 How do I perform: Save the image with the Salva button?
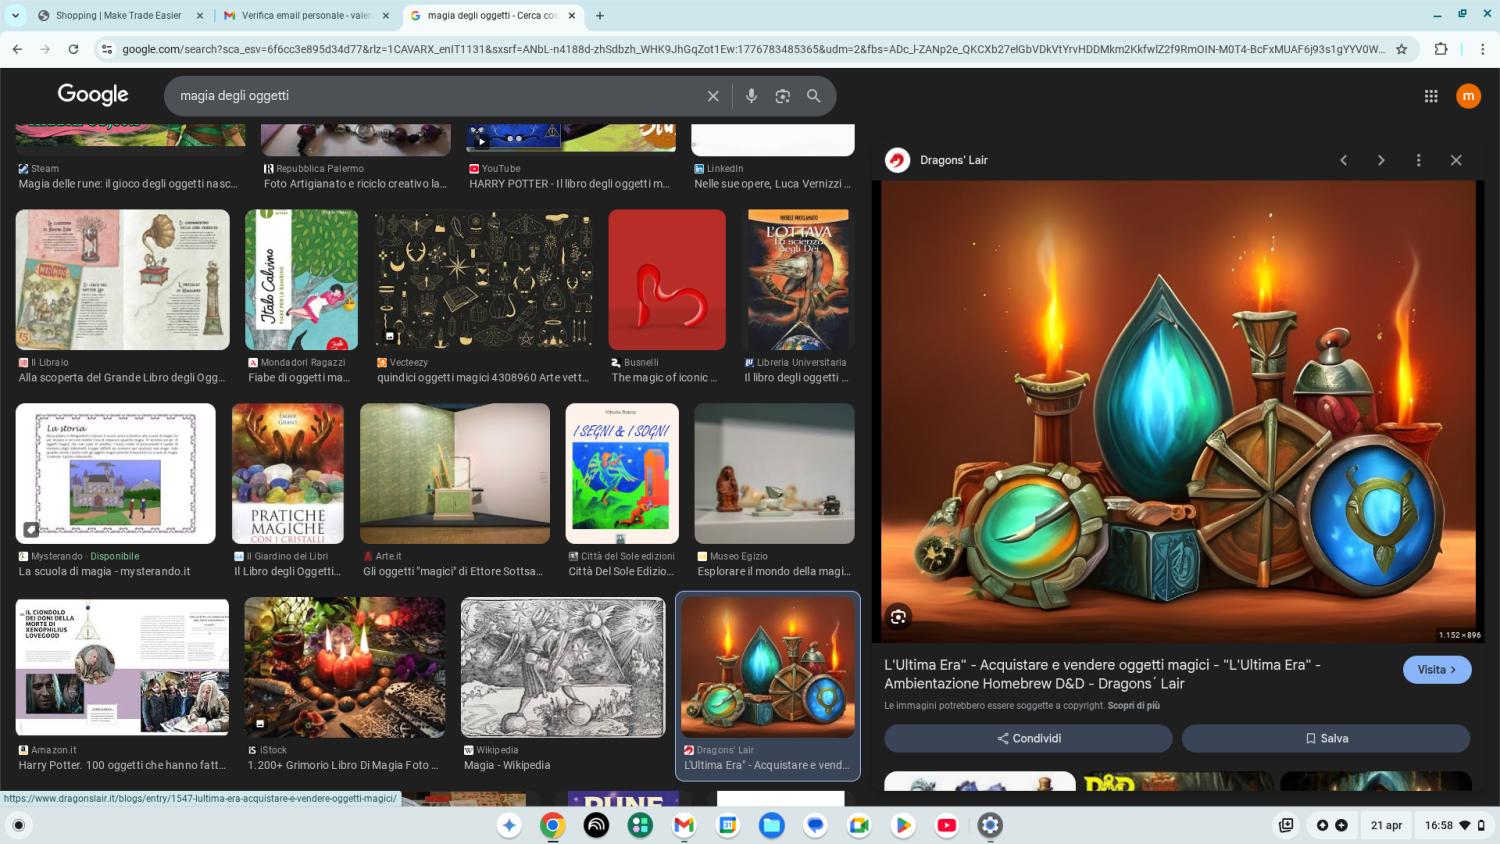tap(1326, 738)
